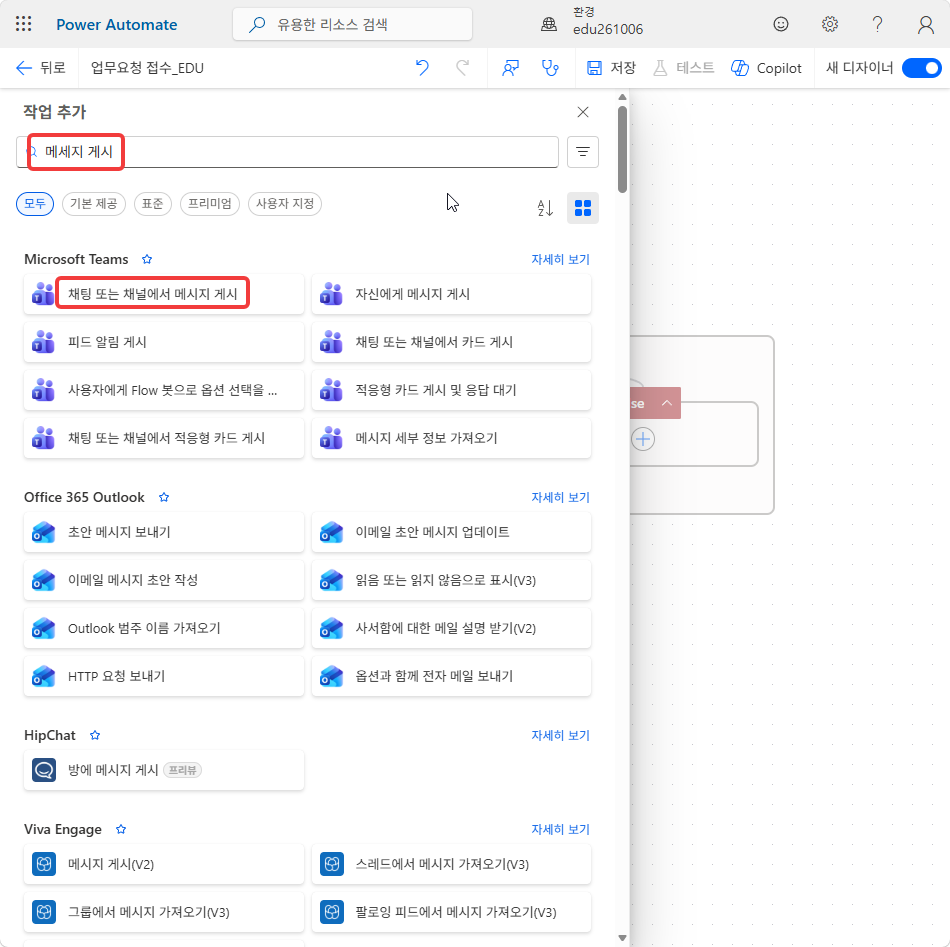The image size is (950, 947).
Task: Favorite the Microsoft Teams connector star
Action: [147, 259]
